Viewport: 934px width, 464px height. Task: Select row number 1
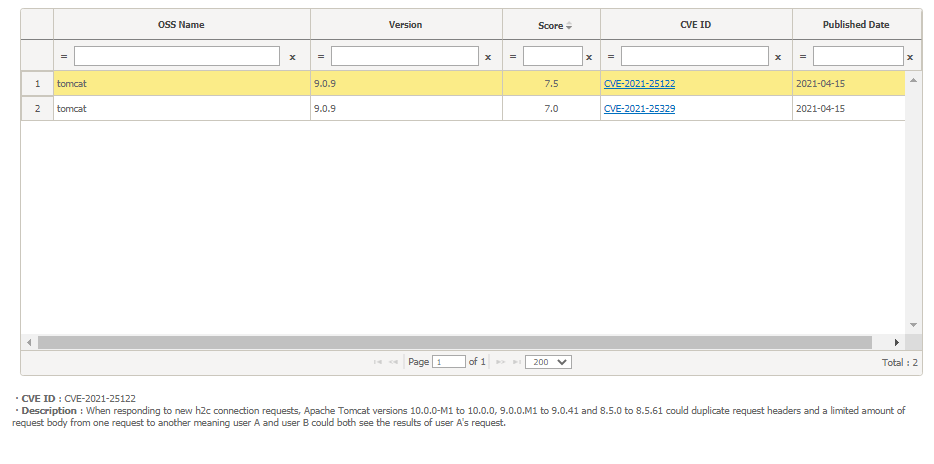38,84
